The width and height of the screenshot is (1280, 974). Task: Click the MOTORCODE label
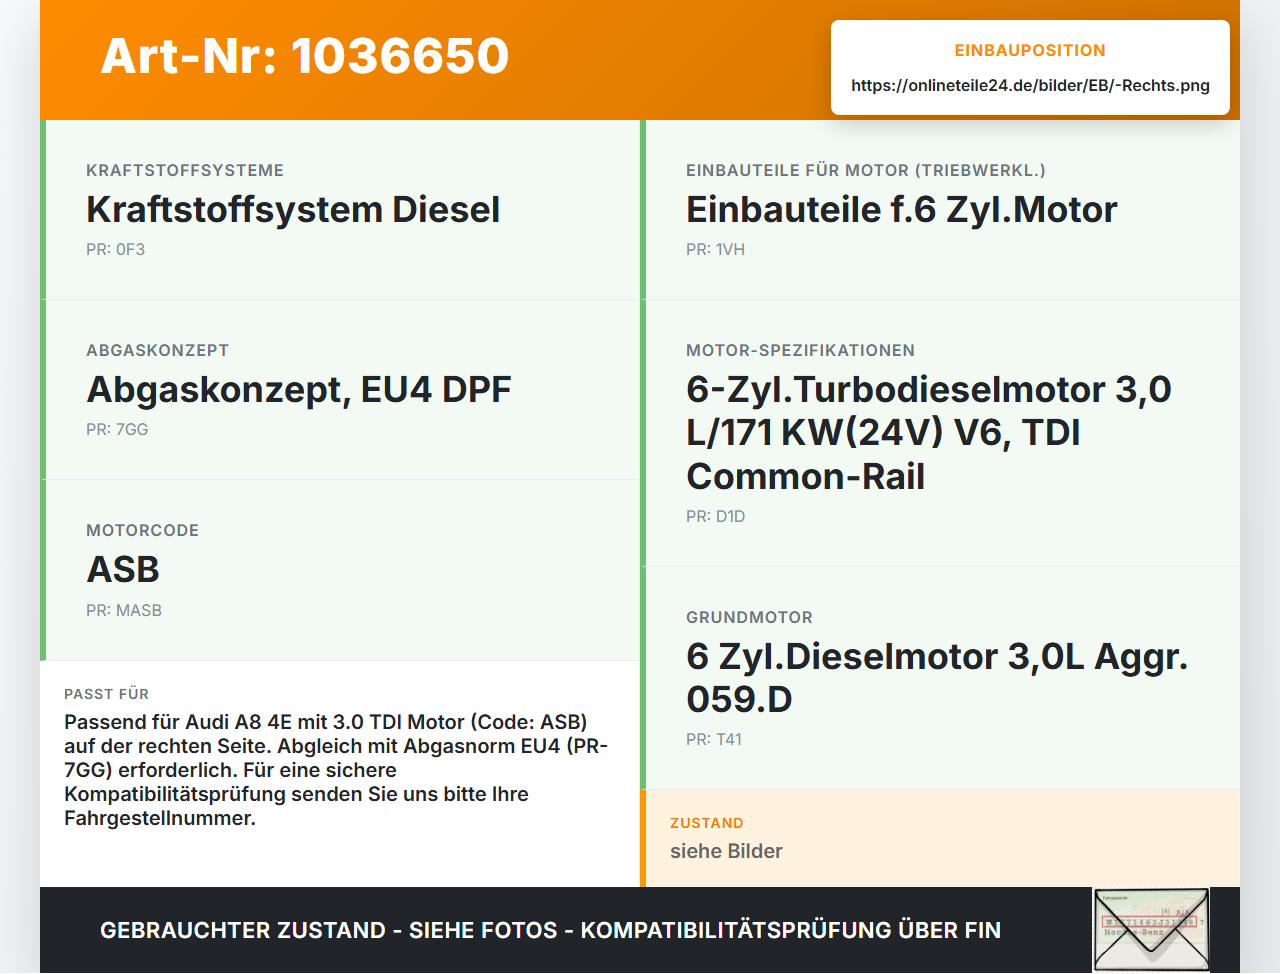(143, 531)
